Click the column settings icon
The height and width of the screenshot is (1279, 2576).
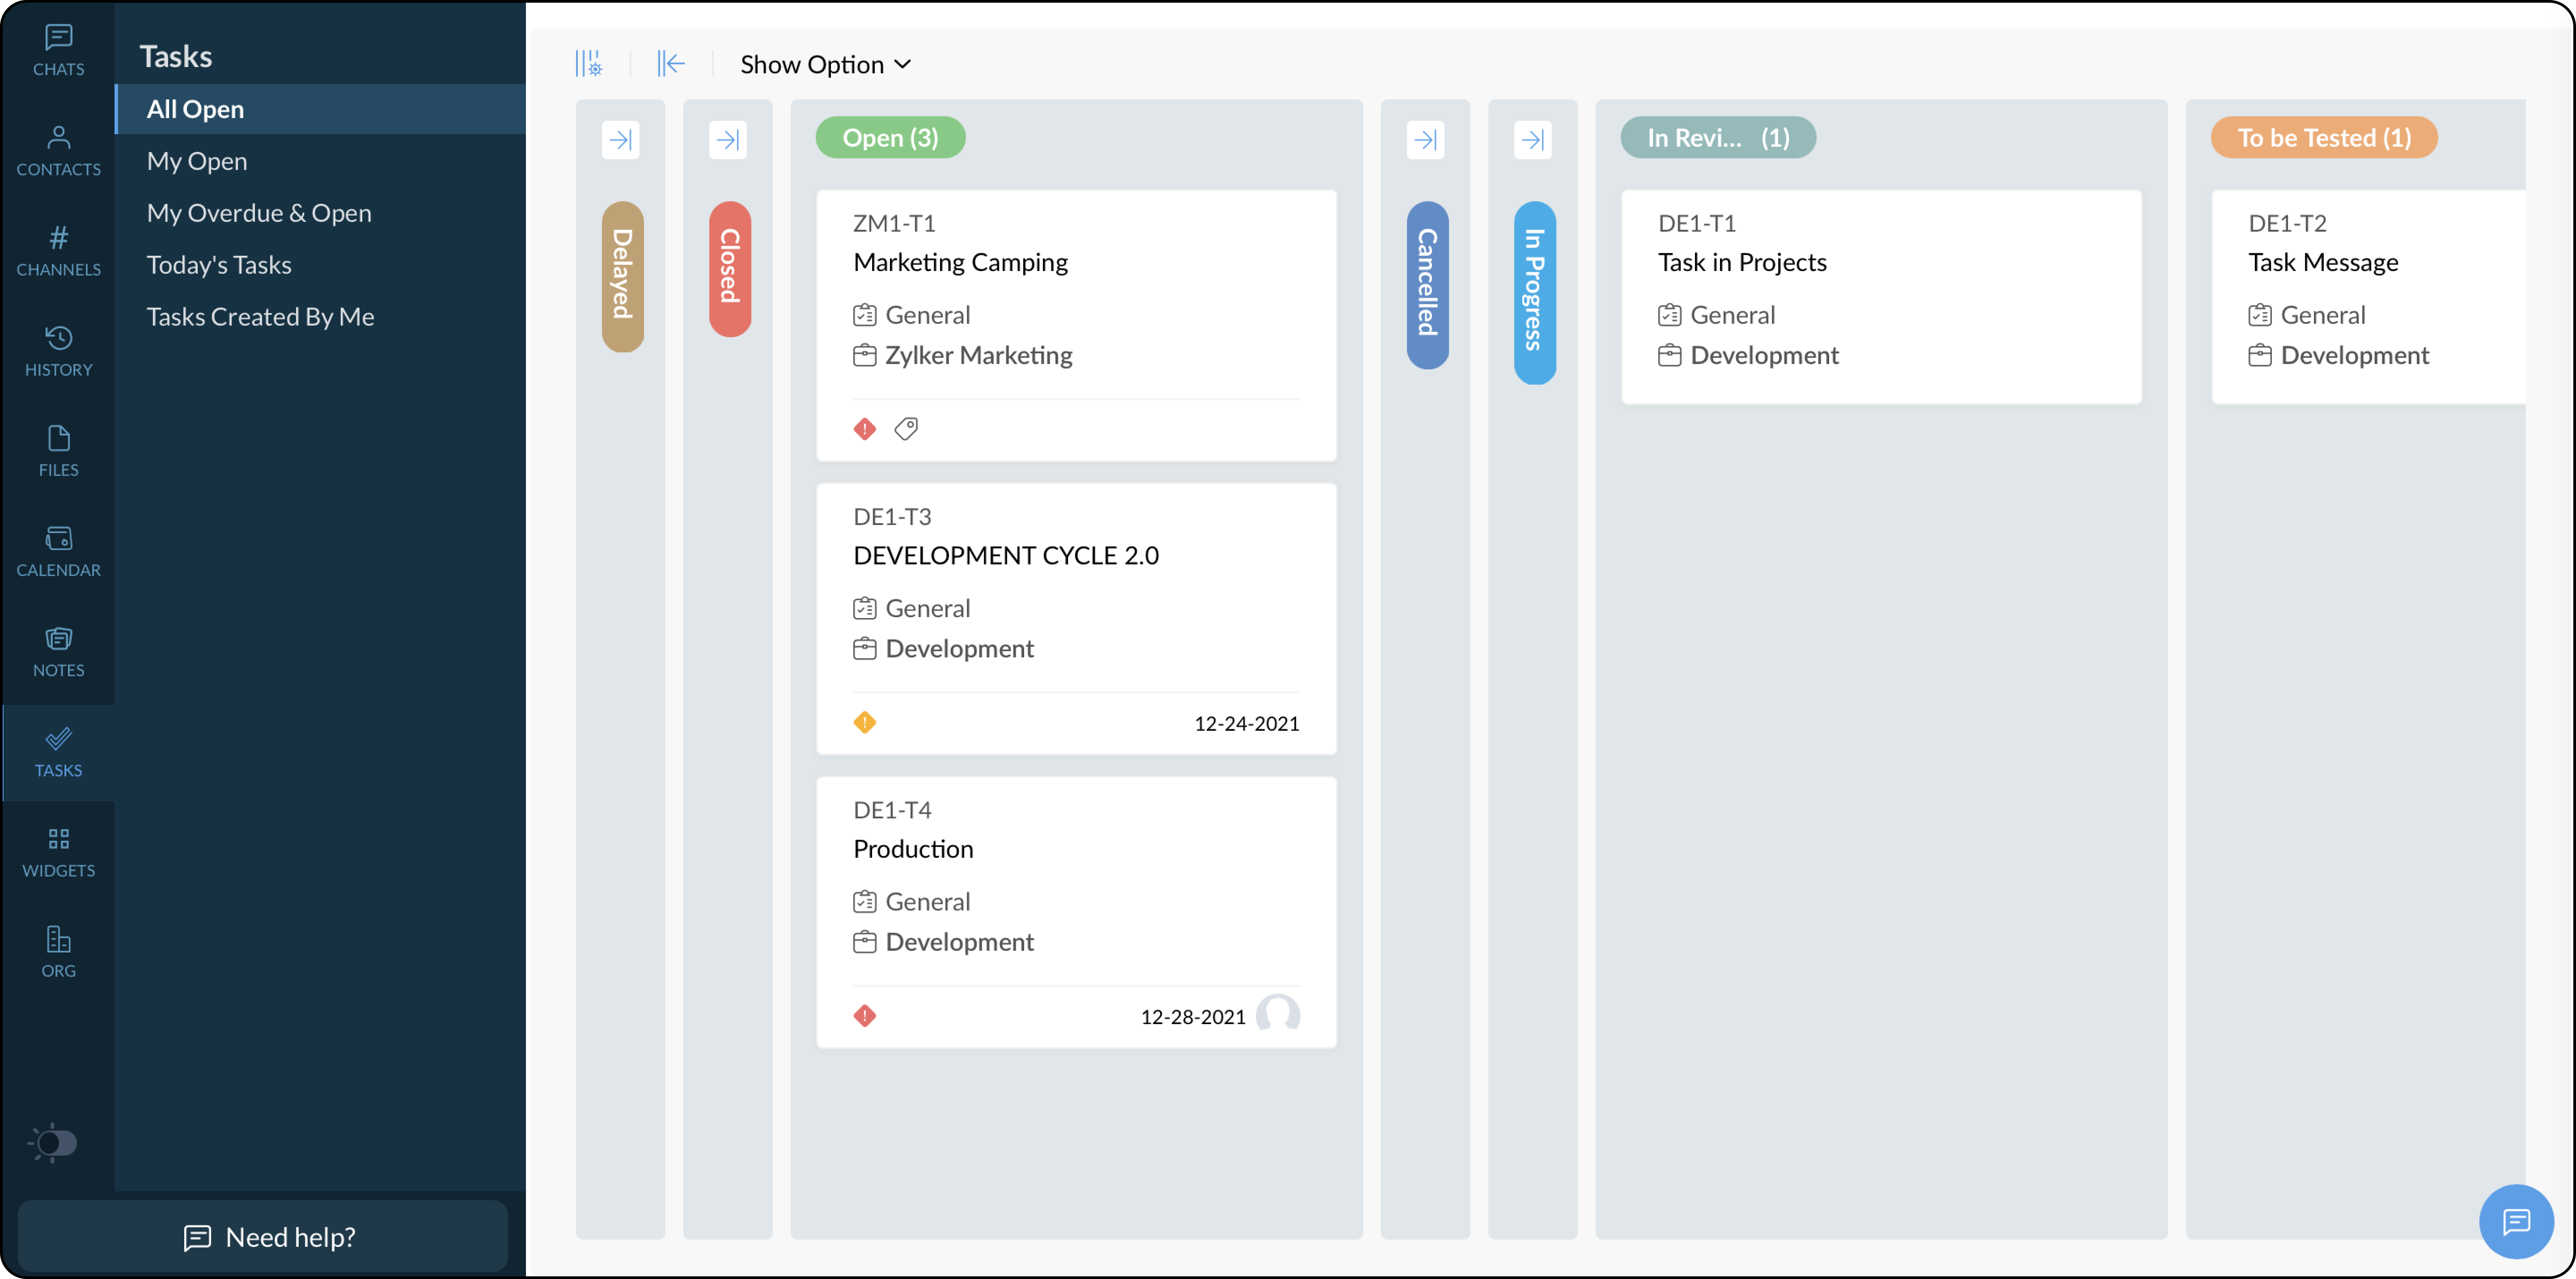(589, 64)
